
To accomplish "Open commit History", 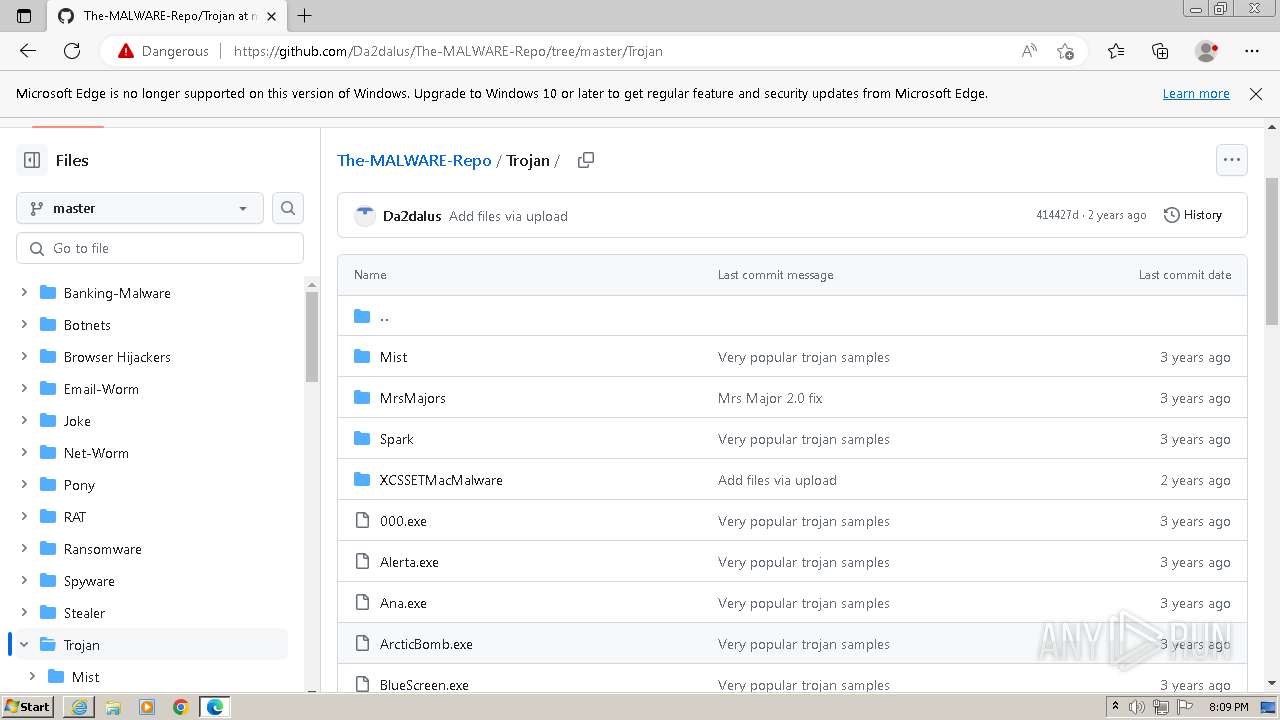I will [x=1193, y=215].
